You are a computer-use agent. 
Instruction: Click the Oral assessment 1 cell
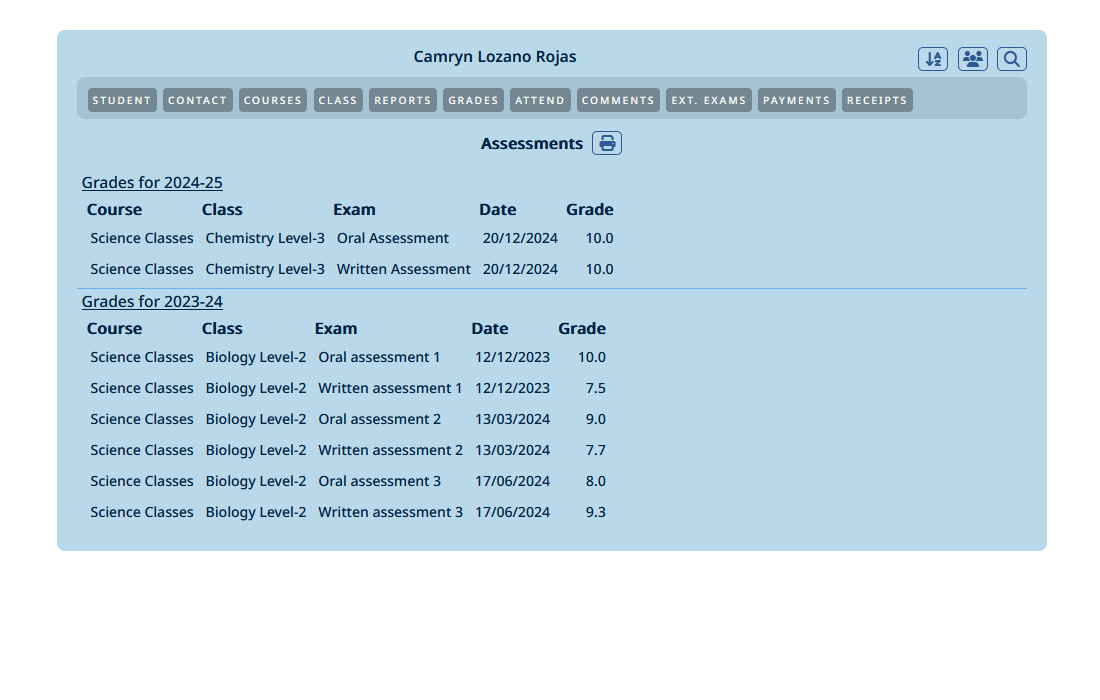(x=379, y=358)
